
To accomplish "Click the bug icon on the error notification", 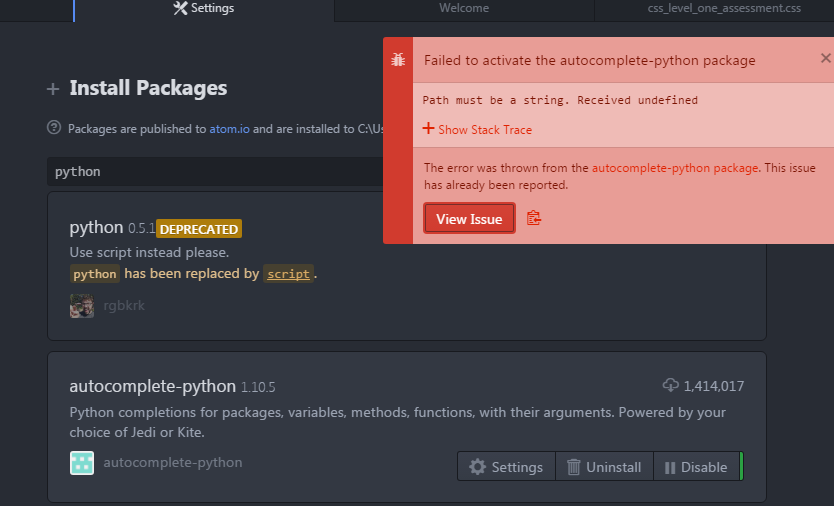I will [x=398, y=60].
